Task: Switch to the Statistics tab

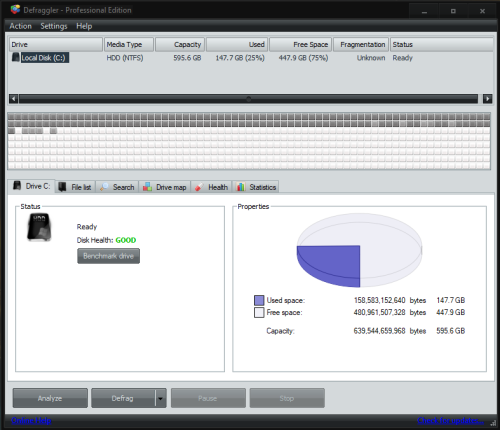Action: pyautogui.click(x=256, y=187)
